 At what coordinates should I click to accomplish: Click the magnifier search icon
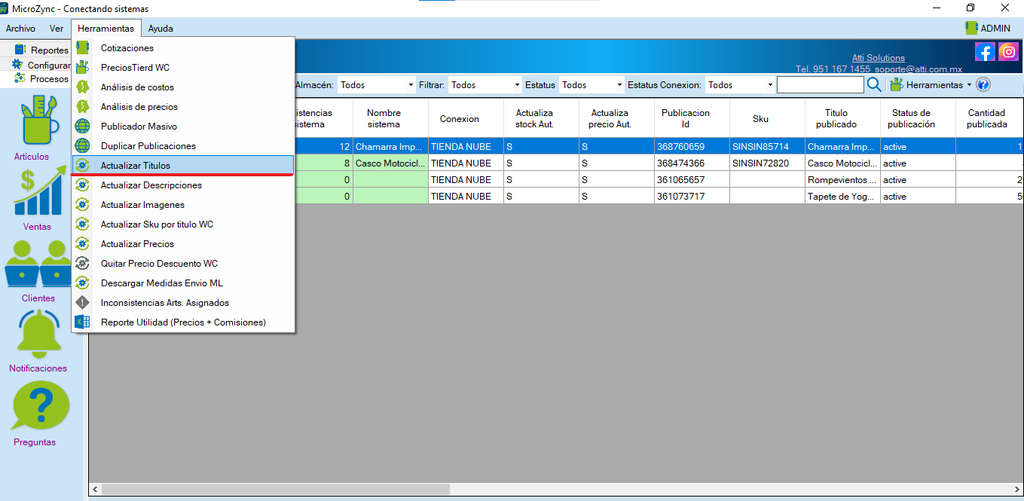point(874,85)
